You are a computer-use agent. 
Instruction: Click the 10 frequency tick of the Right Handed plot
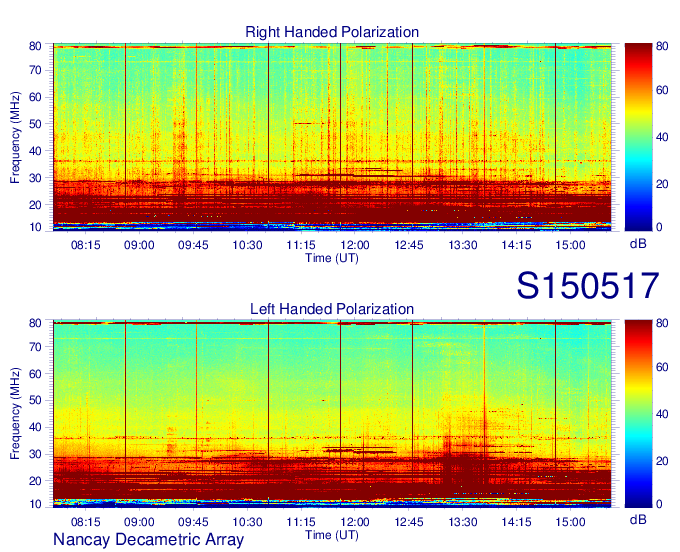[35, 227]
